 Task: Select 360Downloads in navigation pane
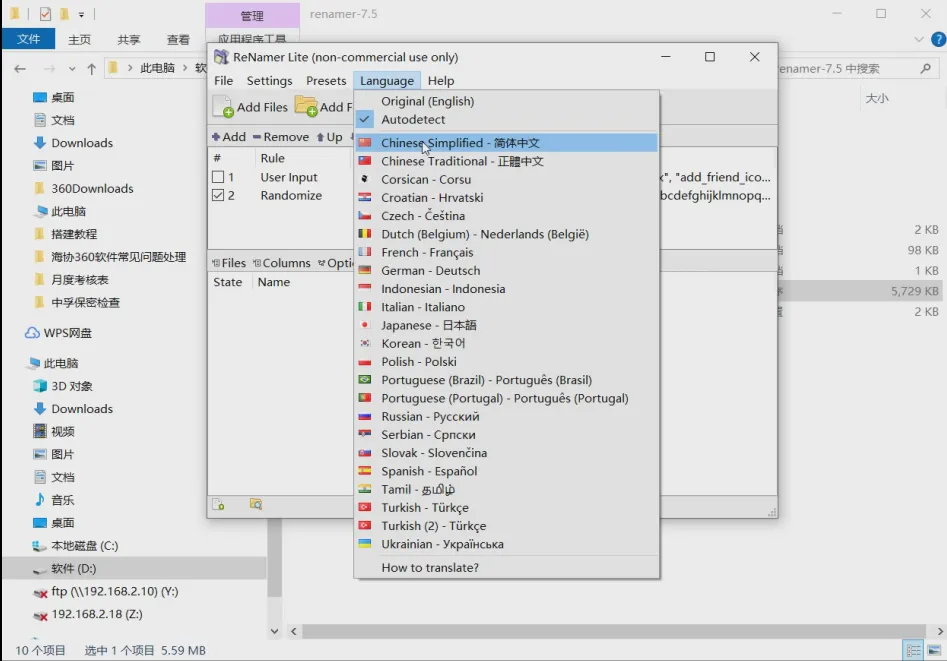pyautogui.click(x=92, y=189)
